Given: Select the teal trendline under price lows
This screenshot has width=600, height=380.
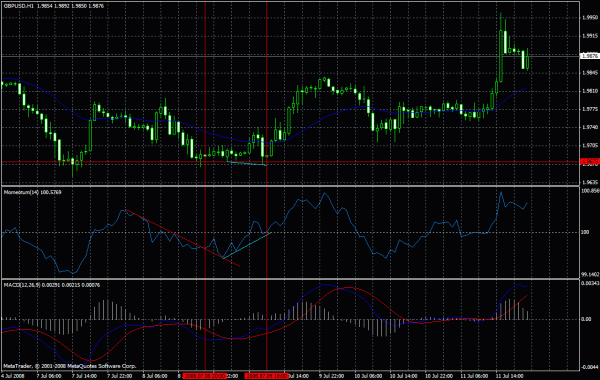Looking at the screenshot, I should [x=246, y=163].
